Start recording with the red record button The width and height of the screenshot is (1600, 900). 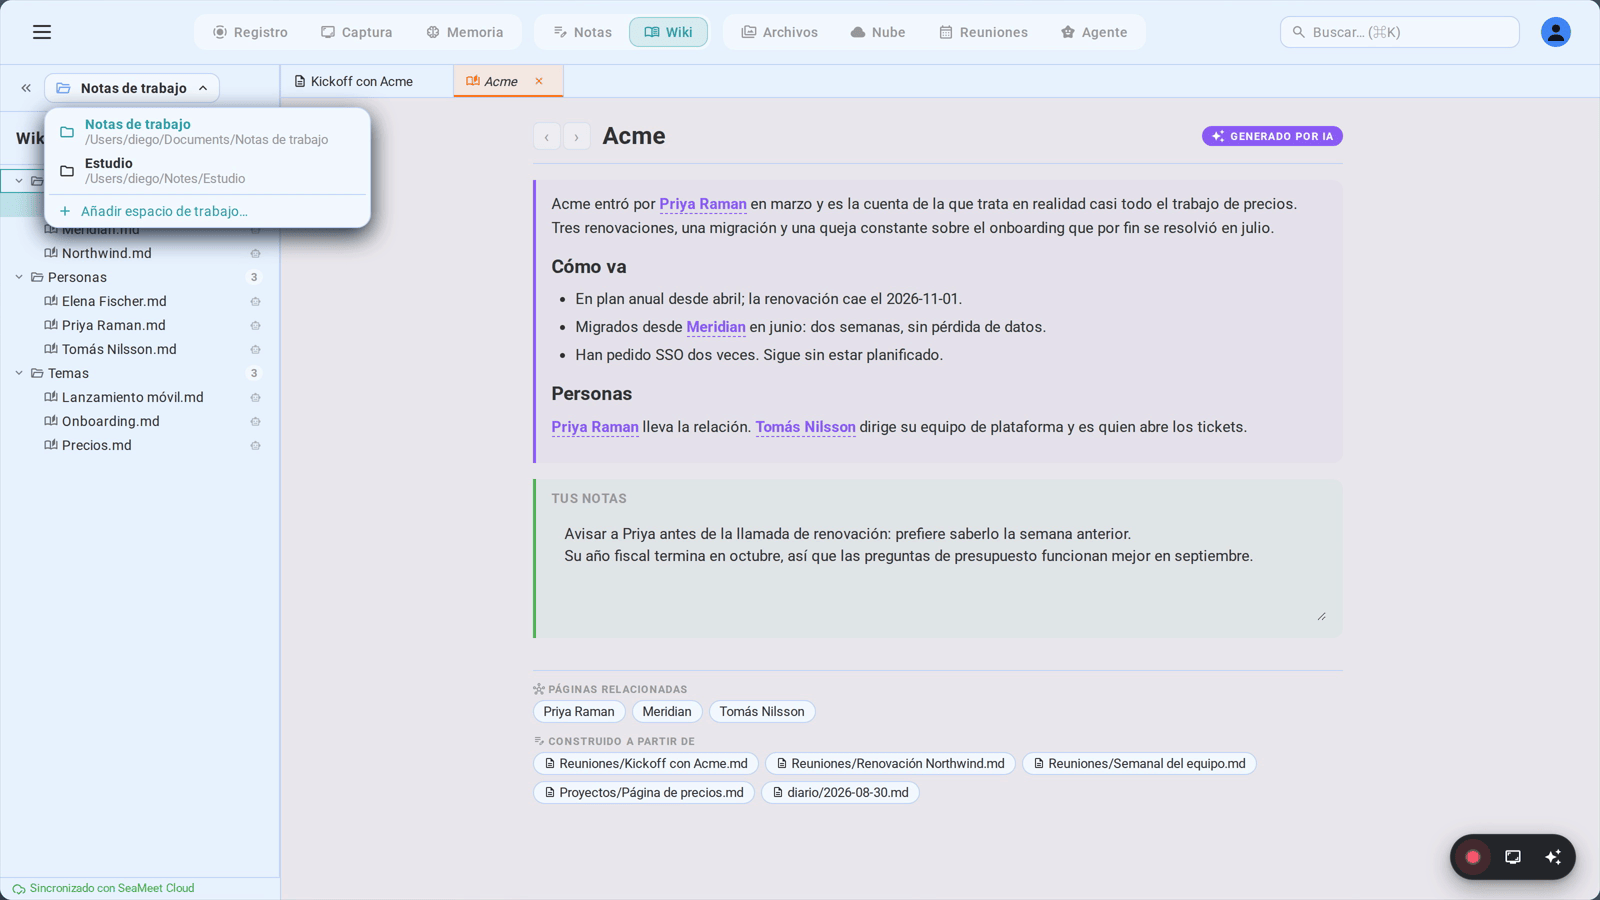1473,857
